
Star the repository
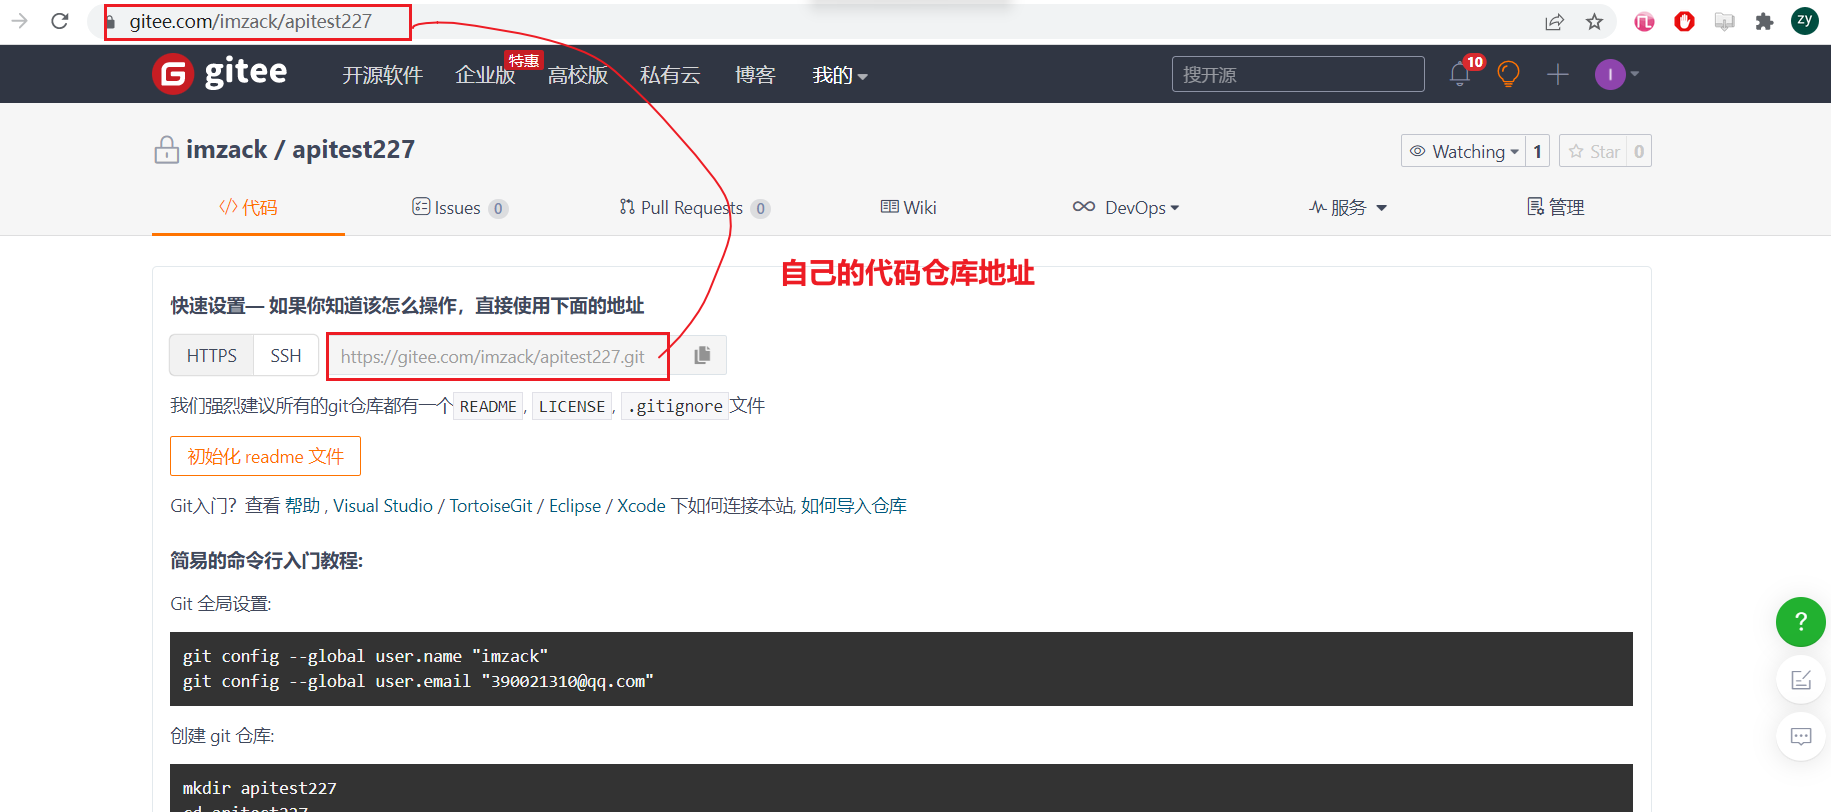1594,151
